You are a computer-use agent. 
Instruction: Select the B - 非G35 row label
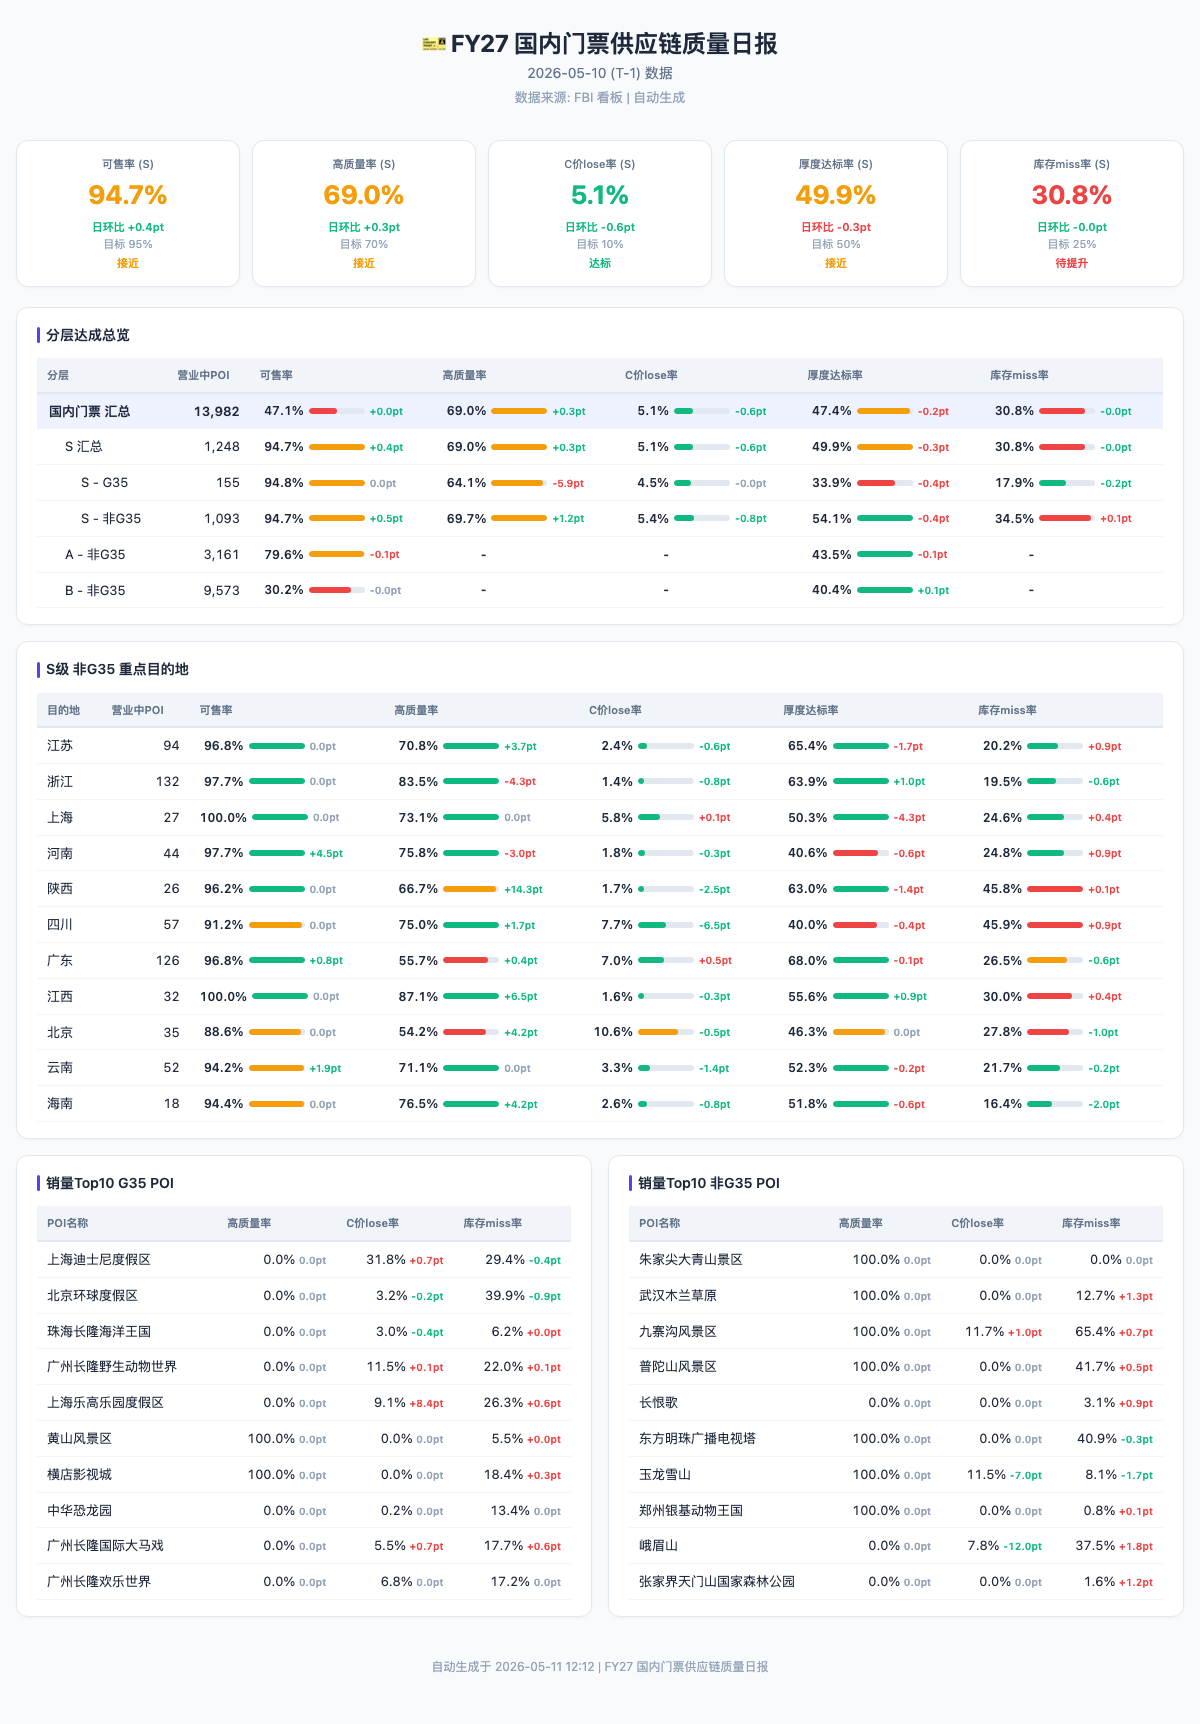96,590
